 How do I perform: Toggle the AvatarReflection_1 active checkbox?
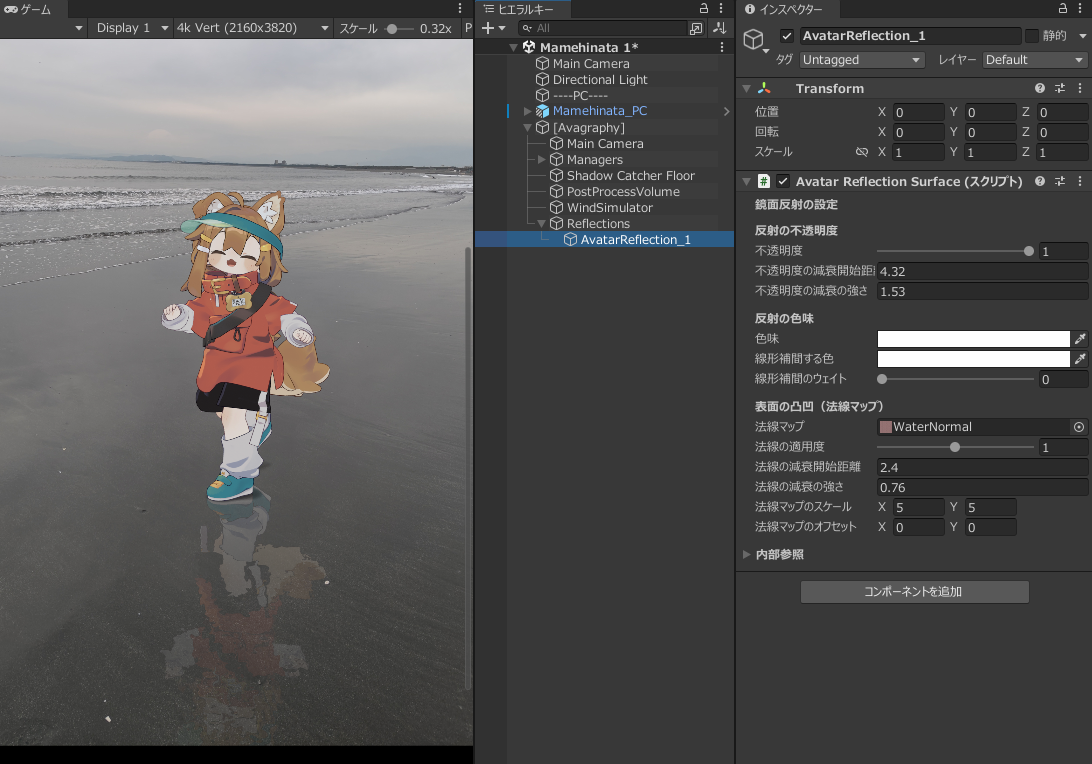tap(787, 36)
